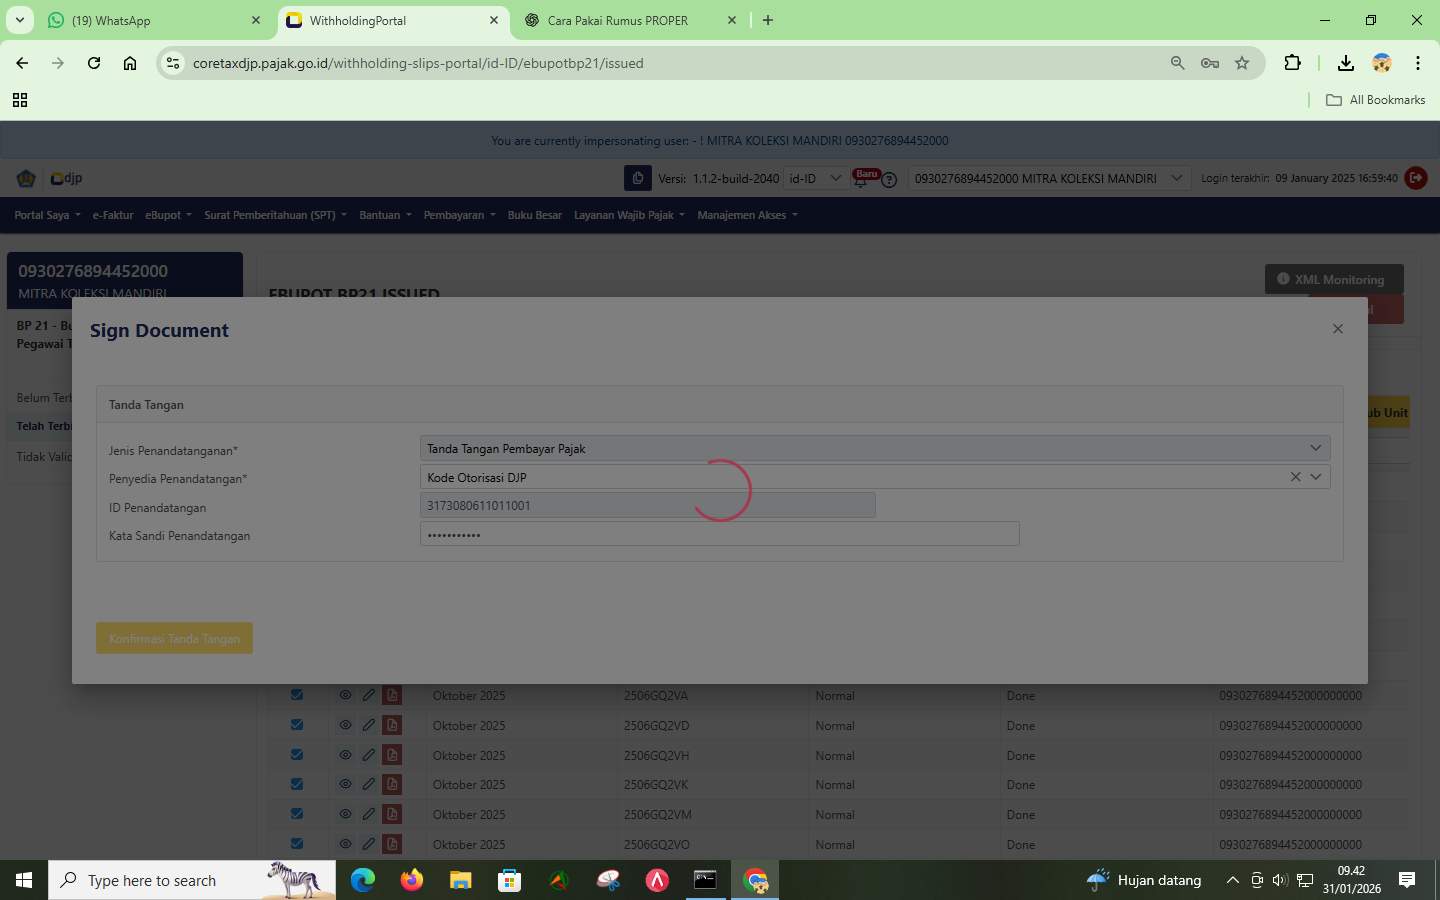Click the logout icon at top right
This screenshot has width=1440, height=900.
click(x=1416, y=177)
